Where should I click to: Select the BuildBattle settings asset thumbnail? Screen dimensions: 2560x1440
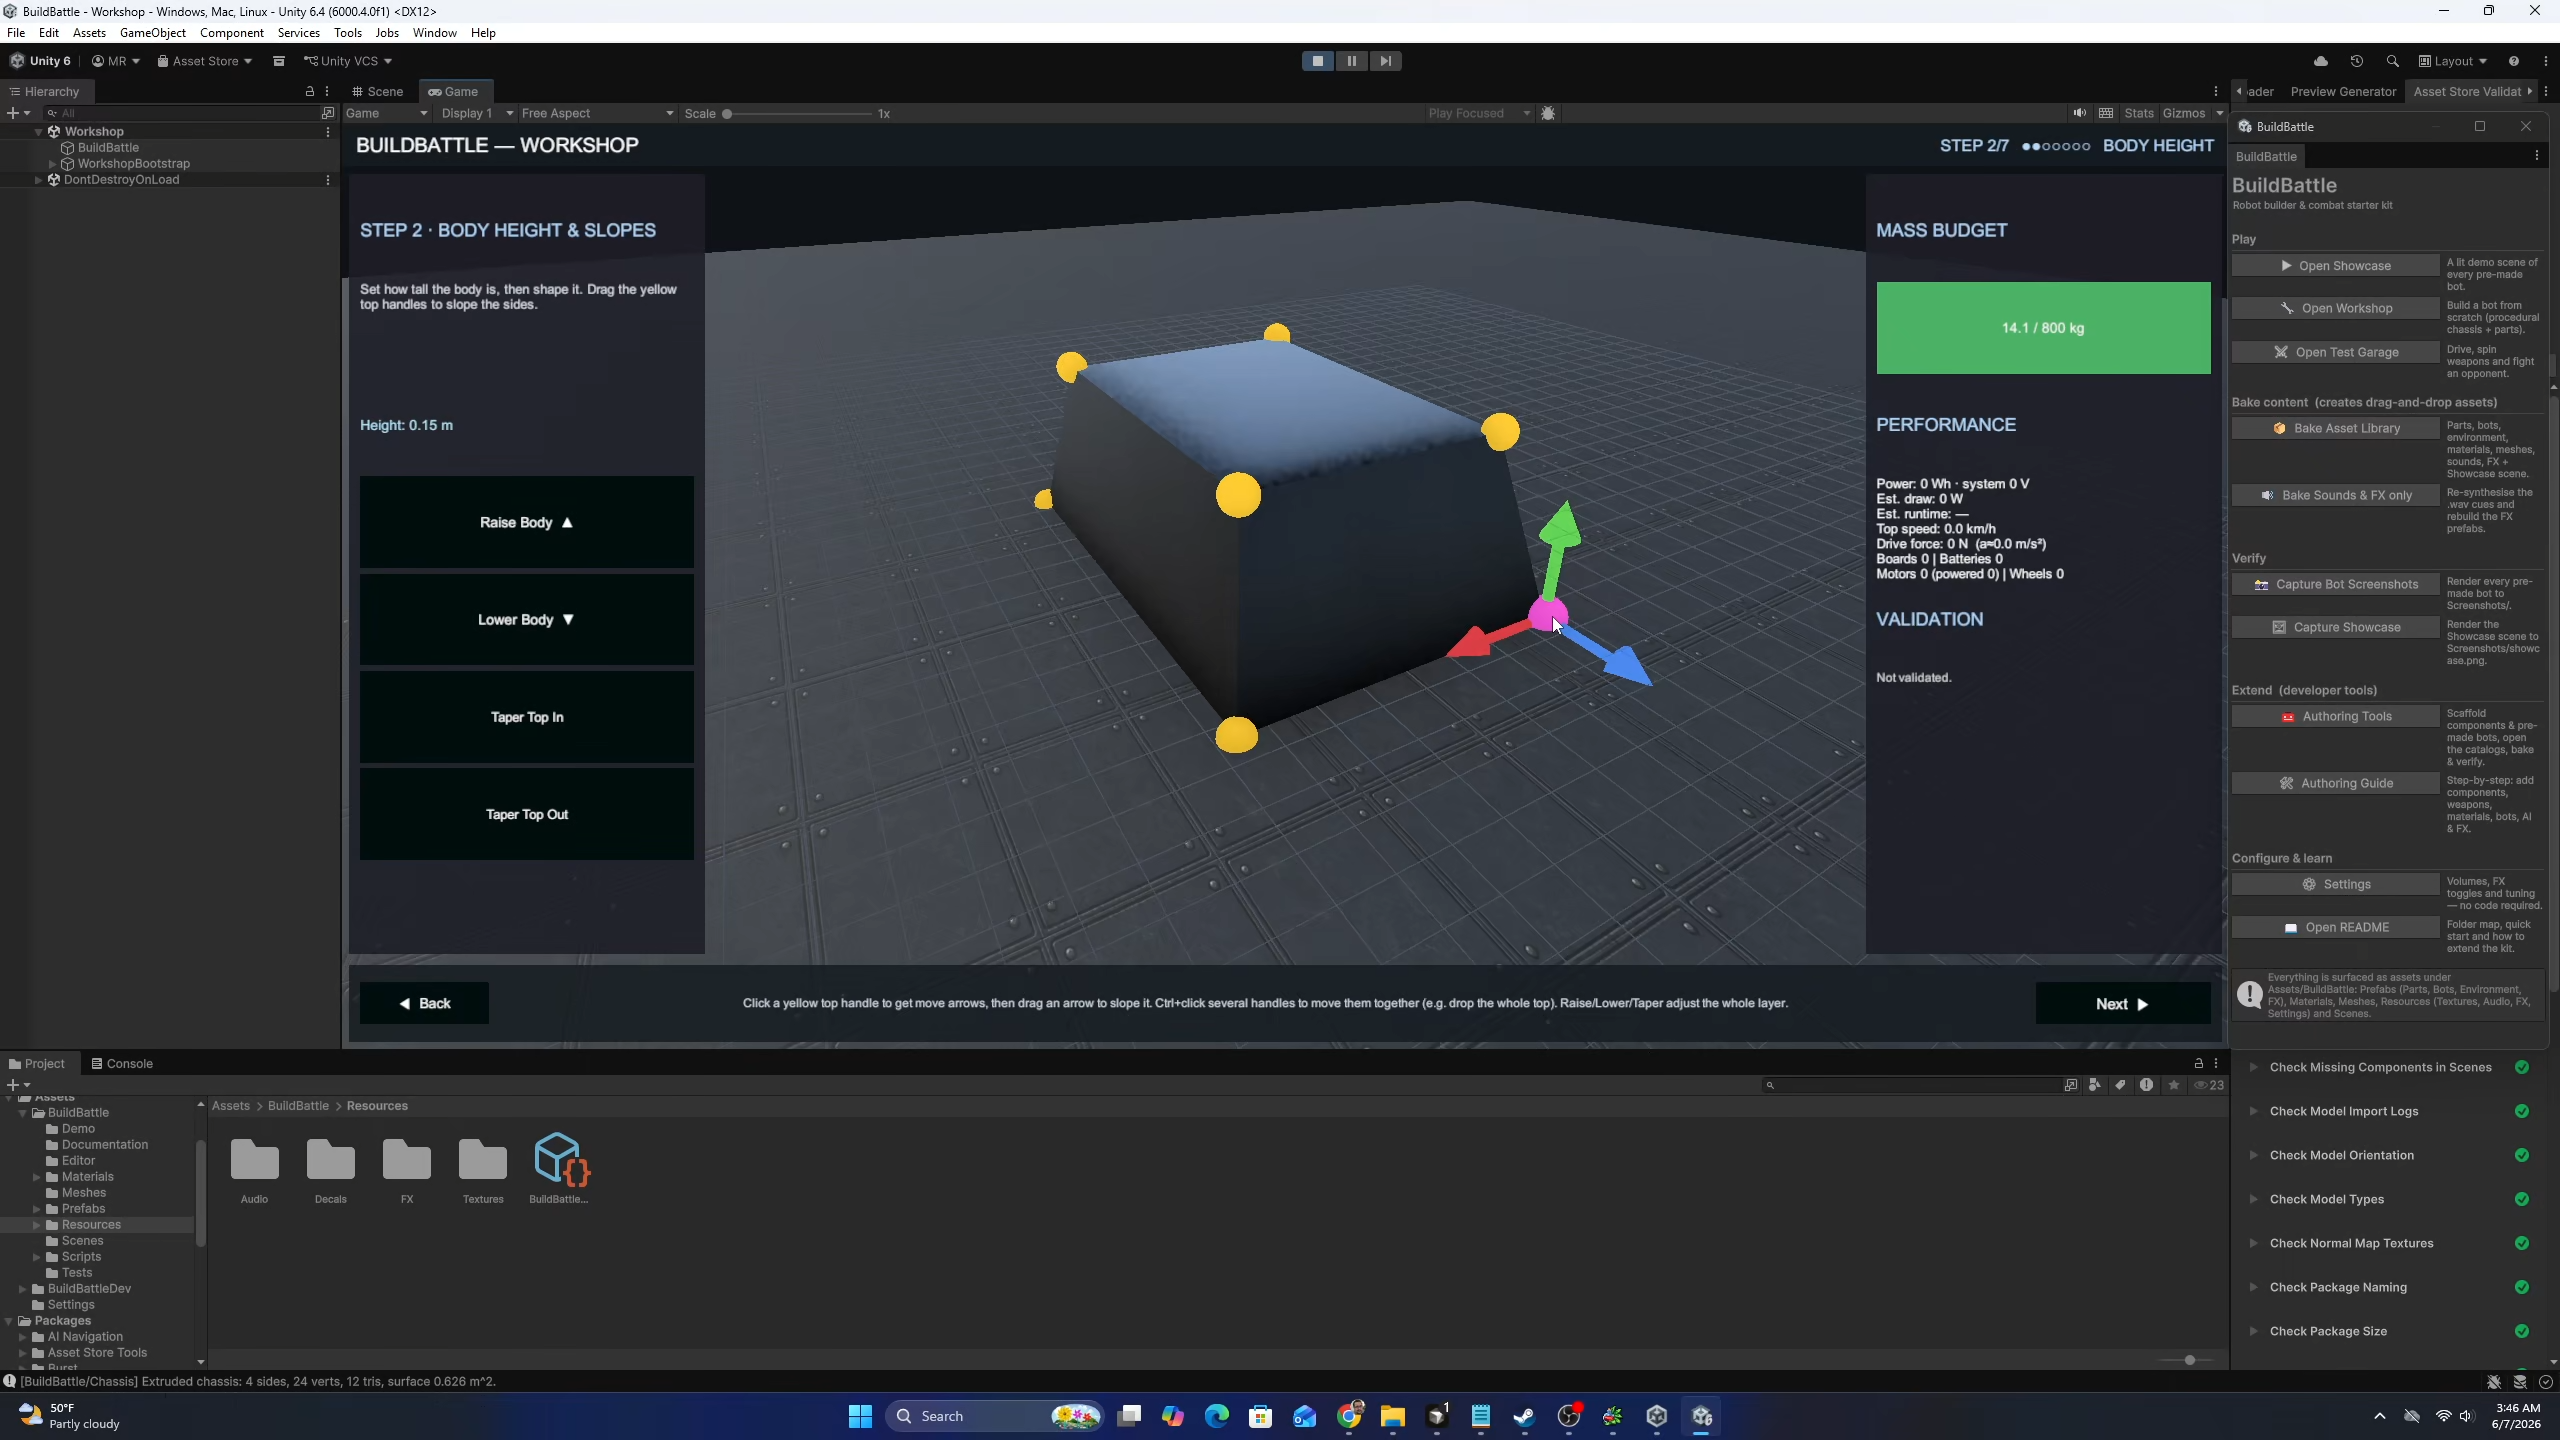[561, 1168]
